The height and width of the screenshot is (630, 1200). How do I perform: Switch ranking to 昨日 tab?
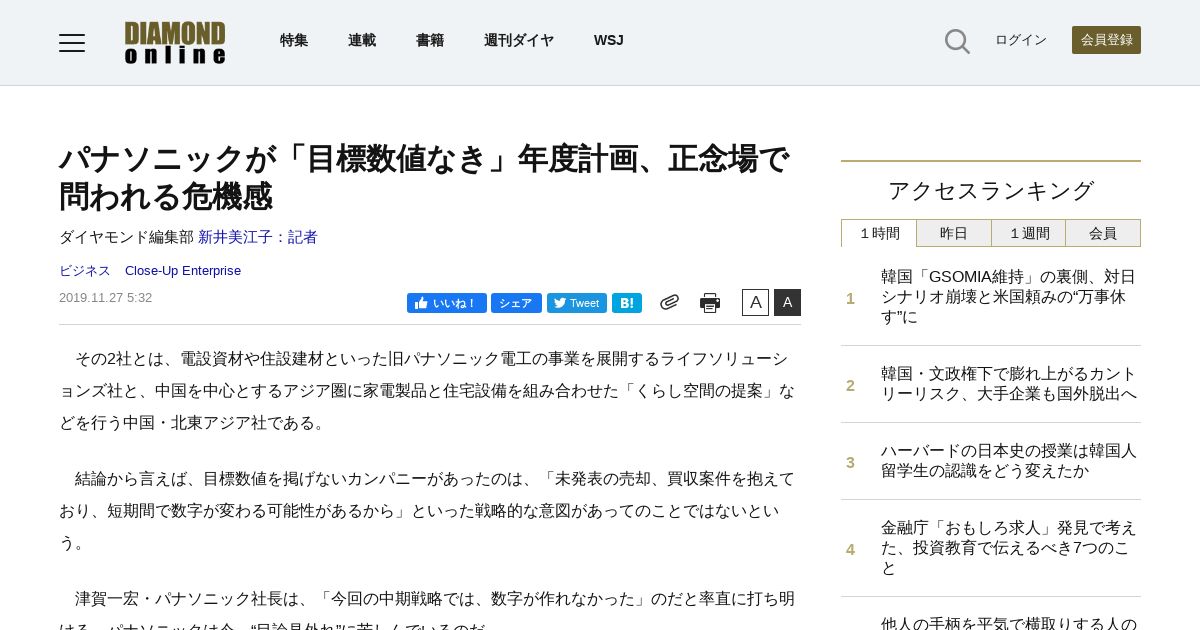pyautogui.click(x=954, y=233)
